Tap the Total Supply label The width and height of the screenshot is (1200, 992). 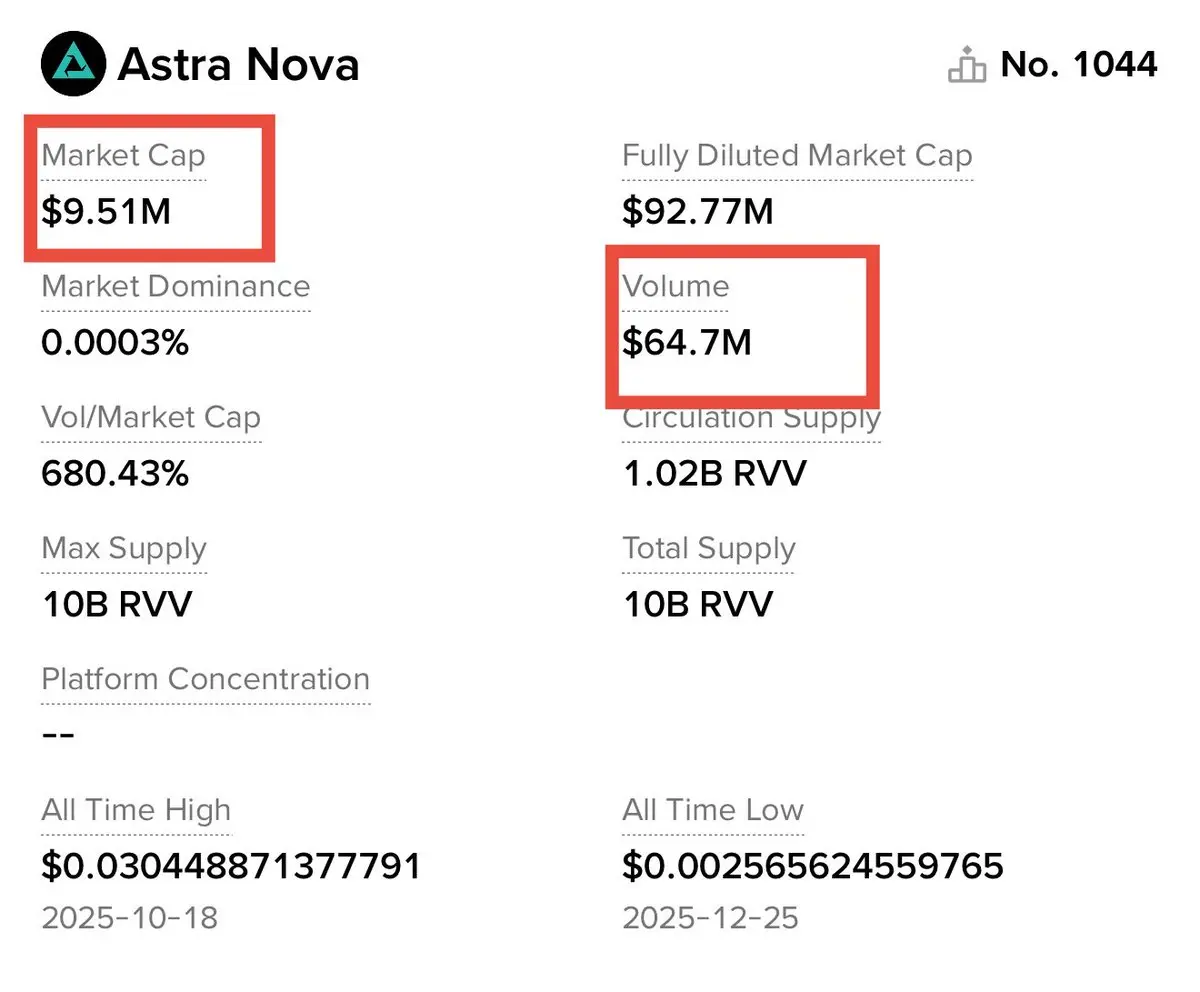708,549
